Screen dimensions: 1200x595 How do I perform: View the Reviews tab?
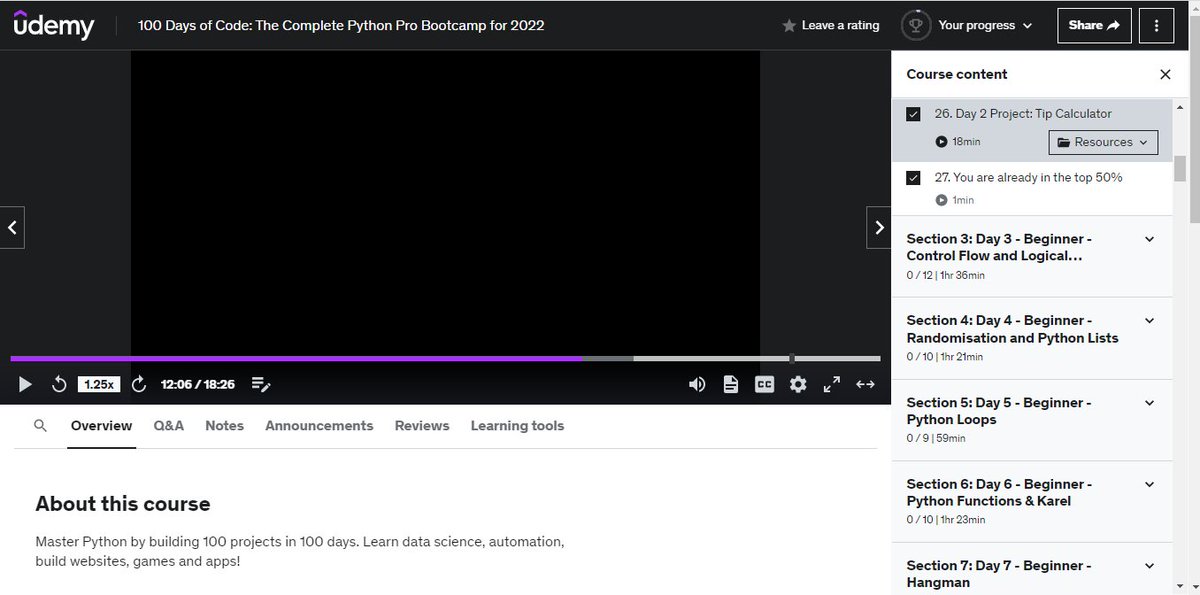tap(422, 426)
